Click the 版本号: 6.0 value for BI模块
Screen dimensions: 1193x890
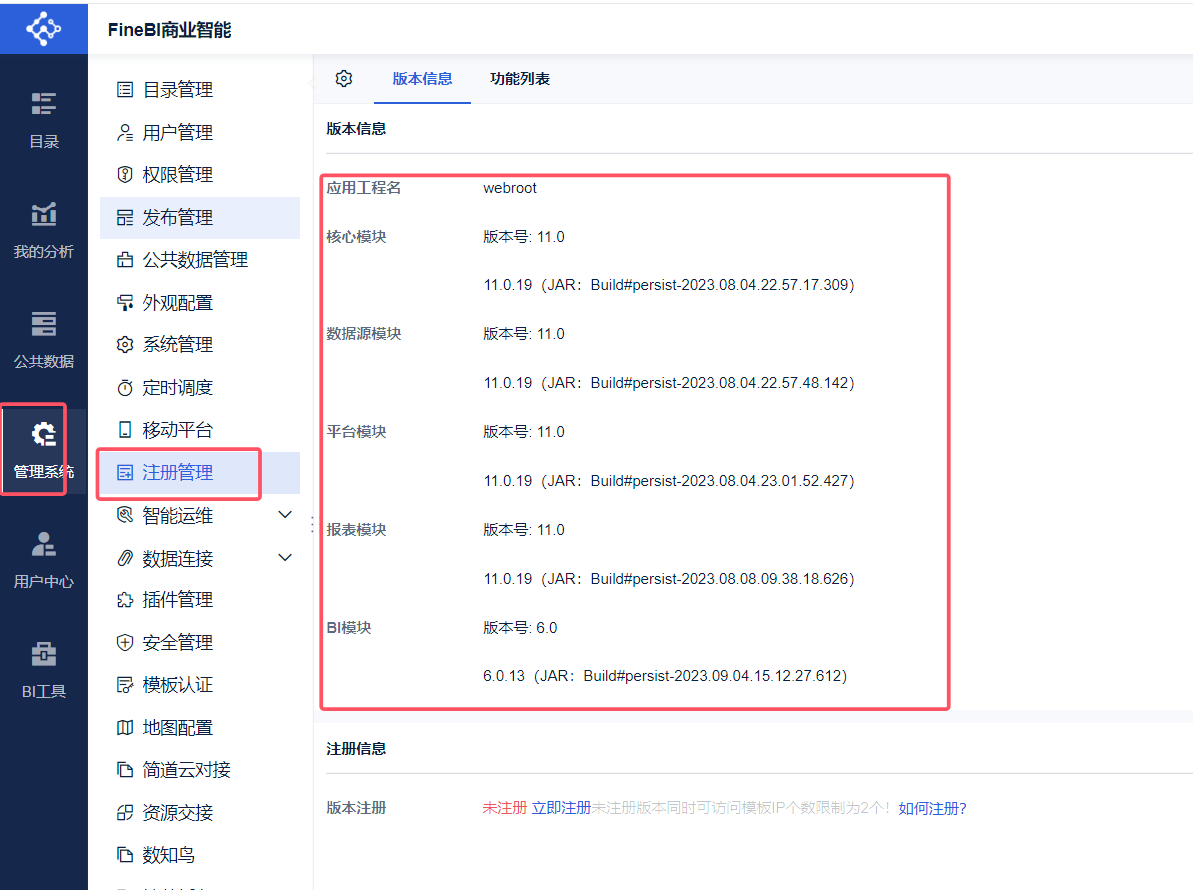pyautogui.click(x=520, y=628)
